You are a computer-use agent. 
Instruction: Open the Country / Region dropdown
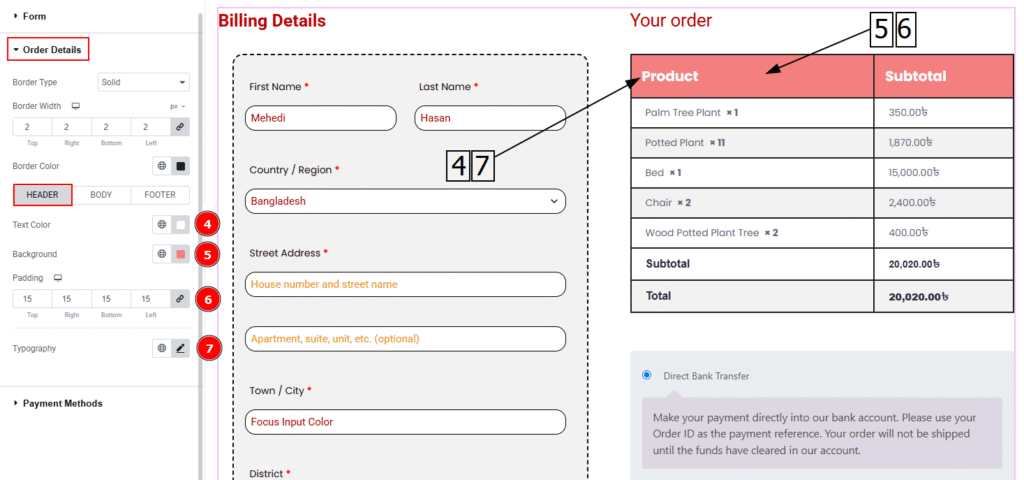pyautogui.click(x=405, y=201)
